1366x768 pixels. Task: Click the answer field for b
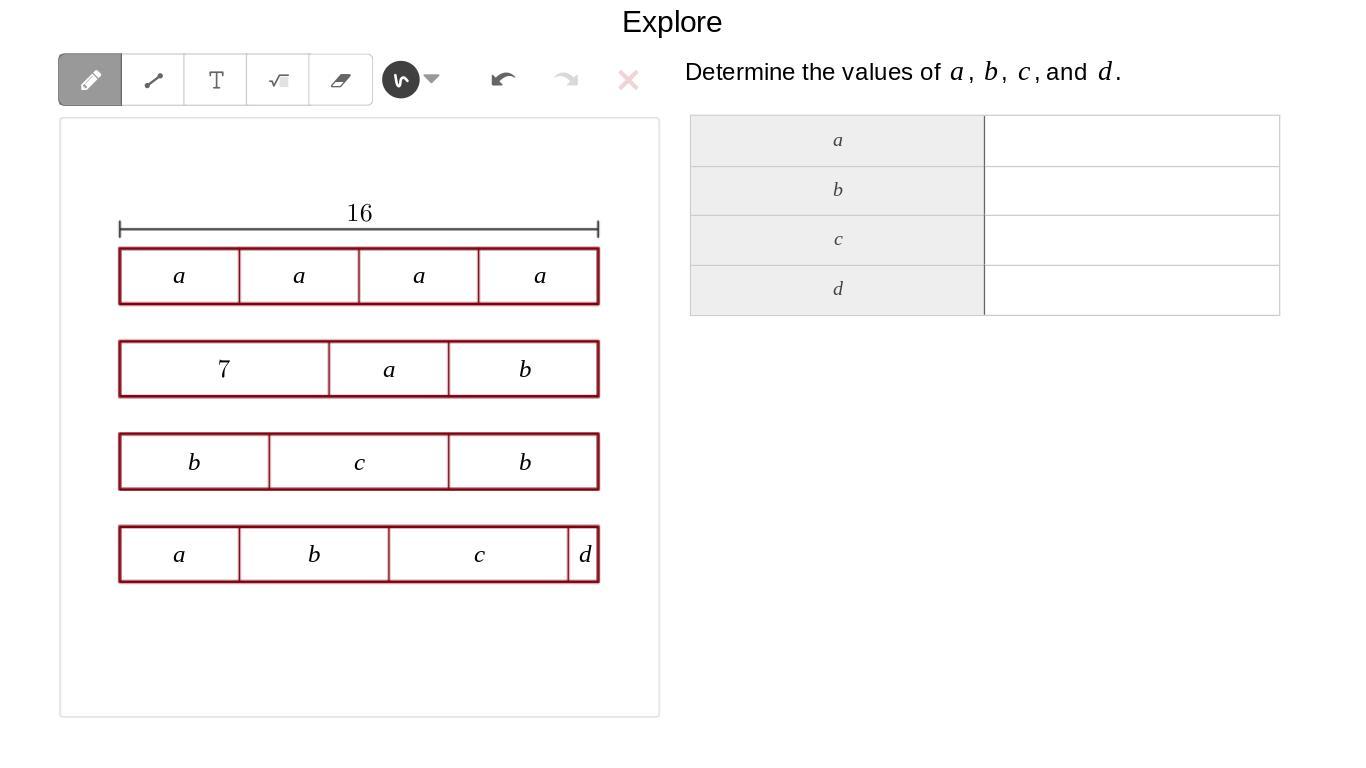click(1131, 191)
